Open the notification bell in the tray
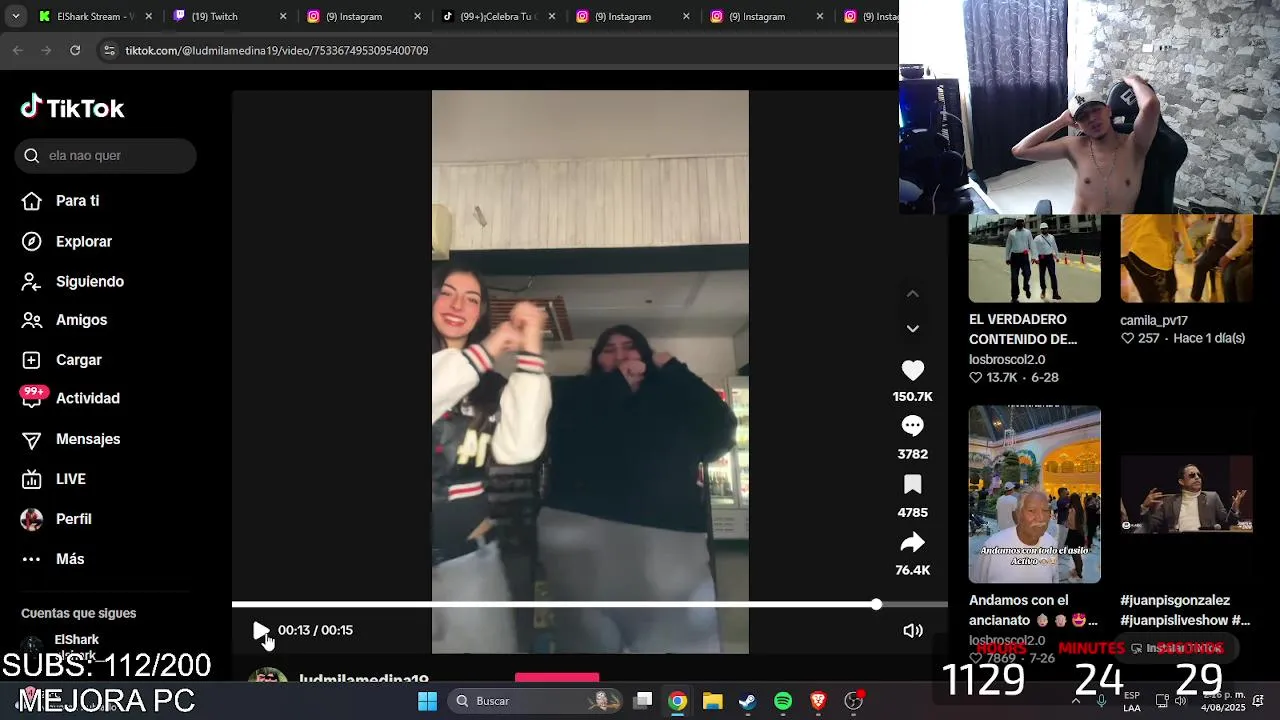Image resolution: width=1280 pixels, height=720 pixels. click(x=1259, y=701)
